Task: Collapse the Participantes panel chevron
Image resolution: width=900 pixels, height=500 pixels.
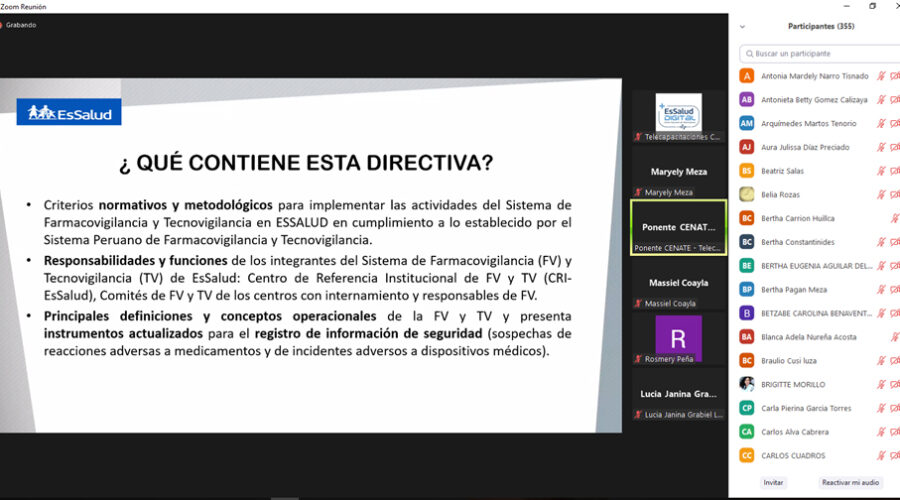Action: (742, 26)
